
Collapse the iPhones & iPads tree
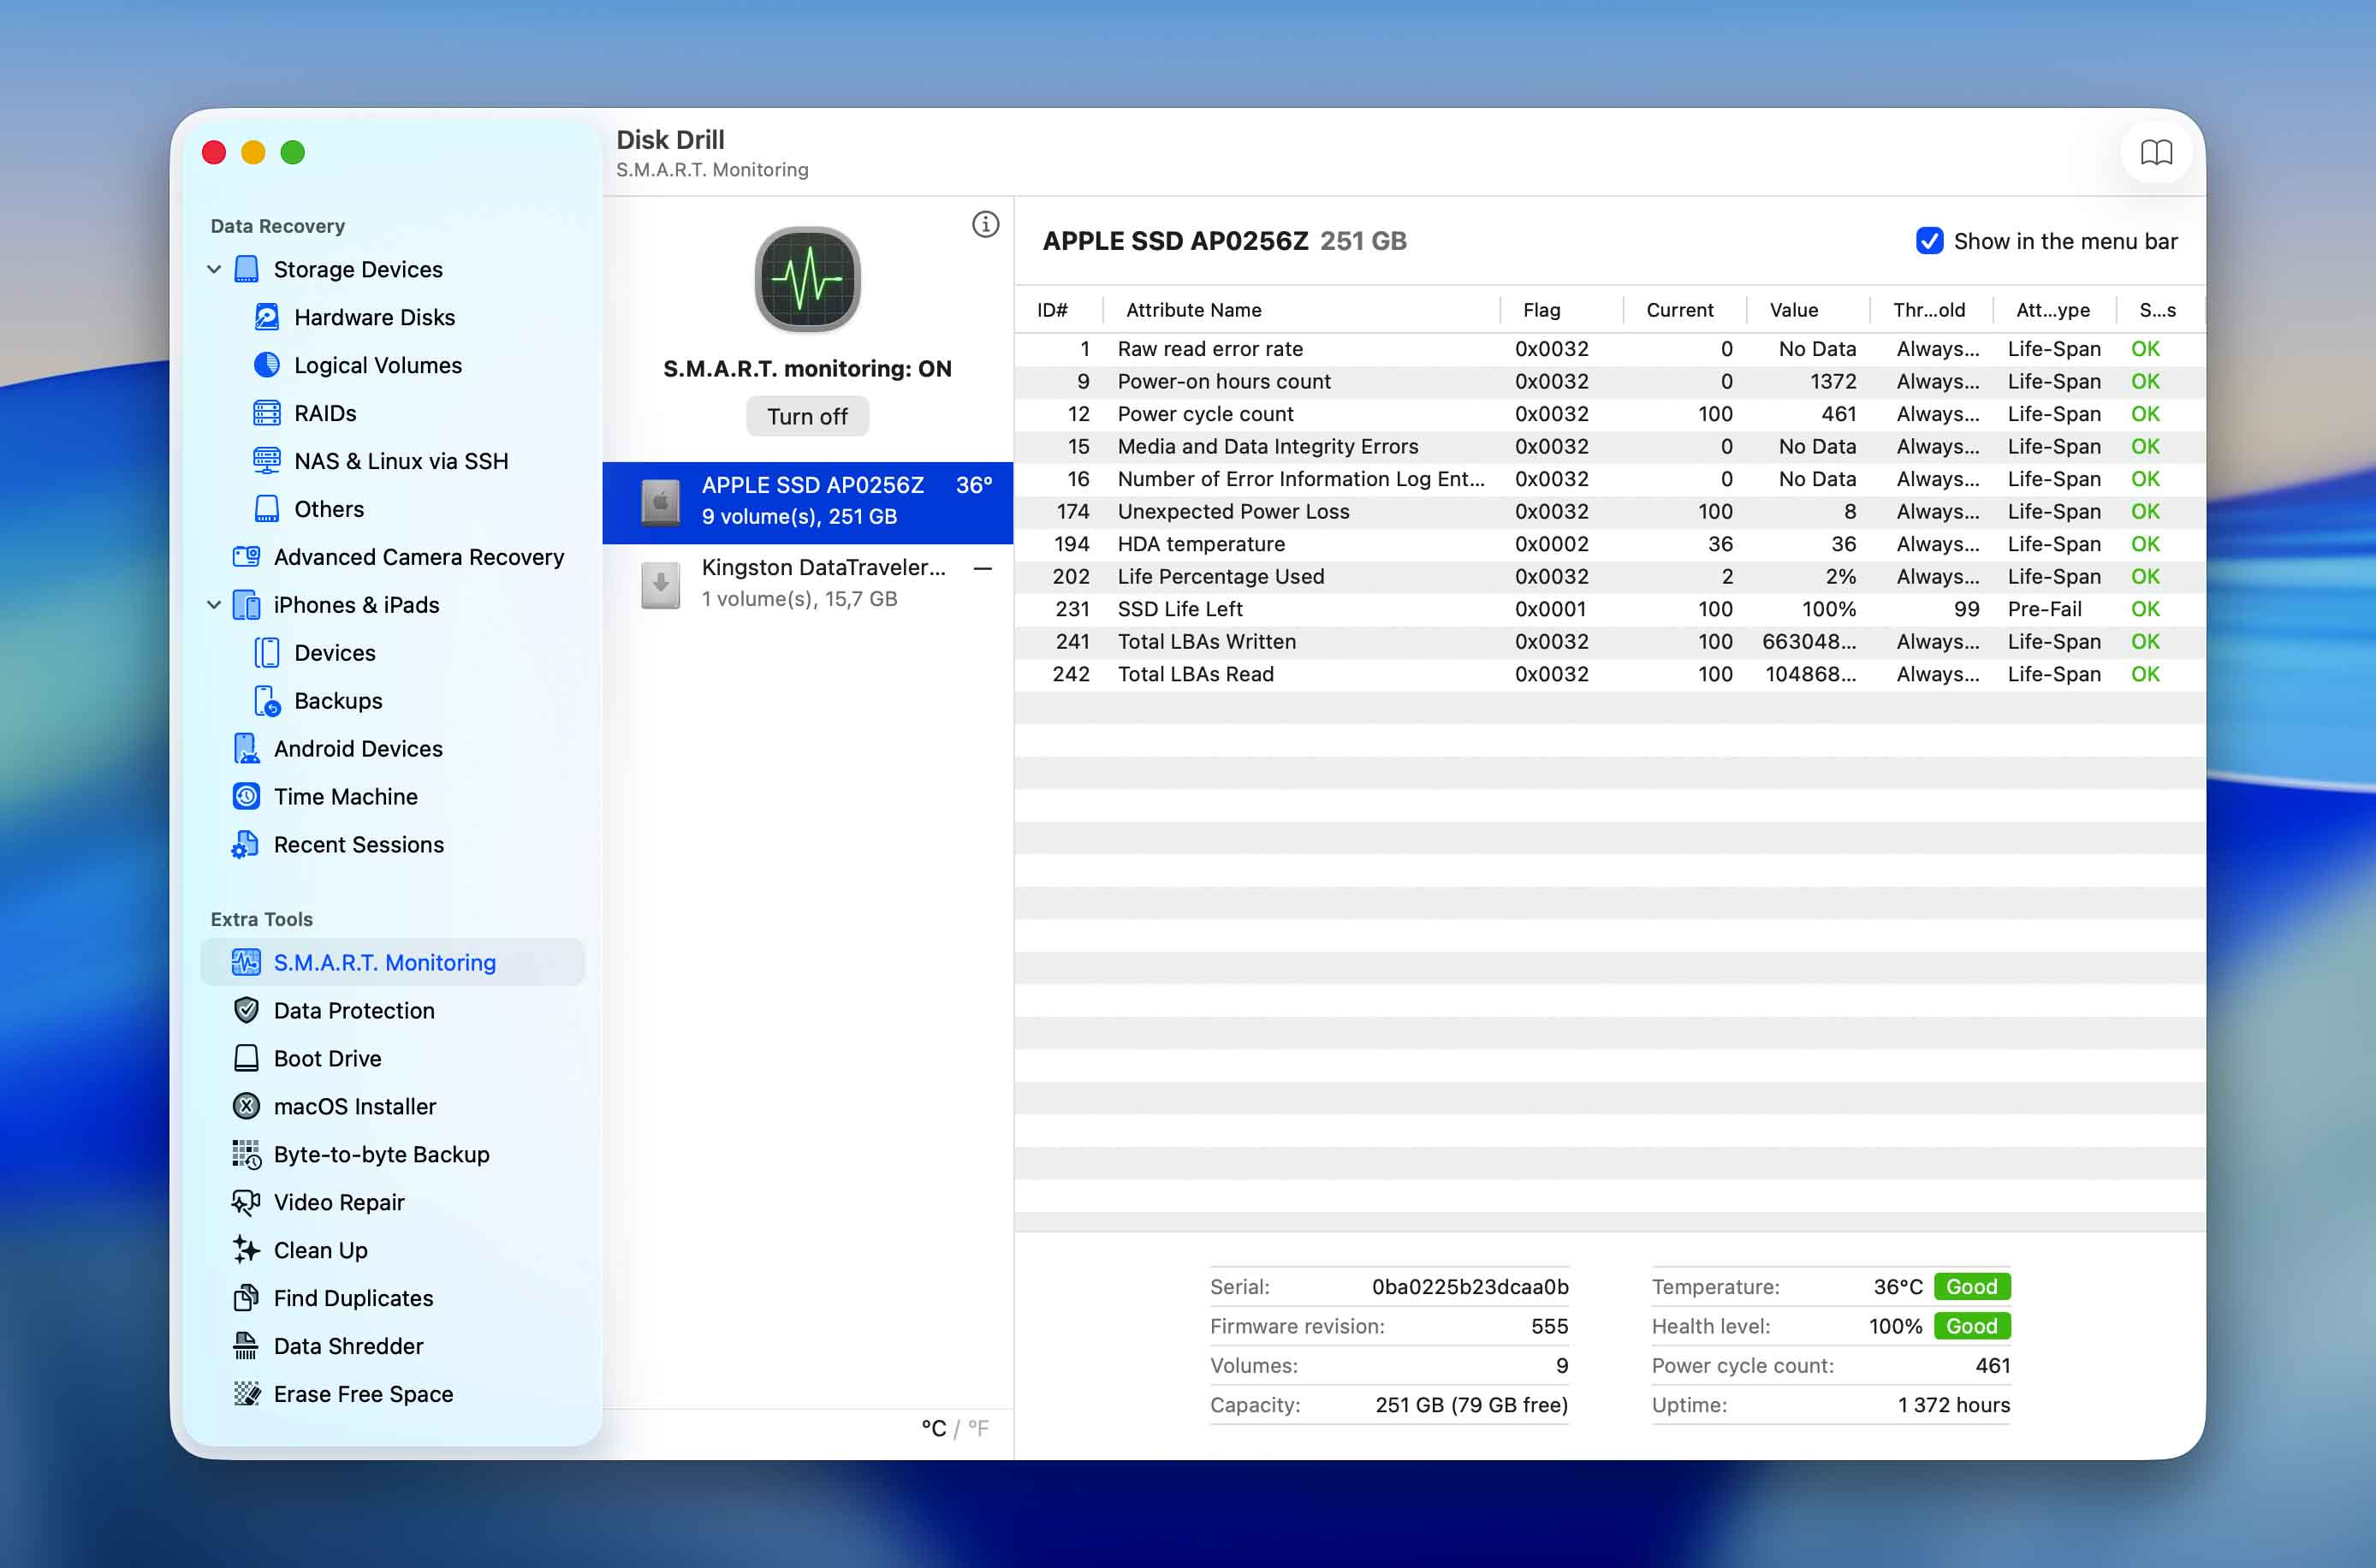(214, 605)
